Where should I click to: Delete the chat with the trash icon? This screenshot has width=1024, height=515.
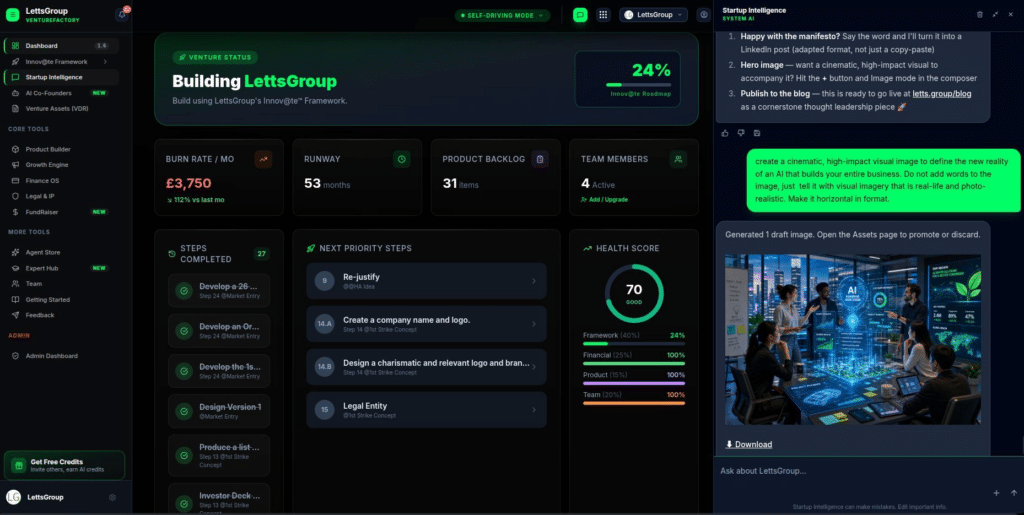pyautogui.click(x=980, y=14)
